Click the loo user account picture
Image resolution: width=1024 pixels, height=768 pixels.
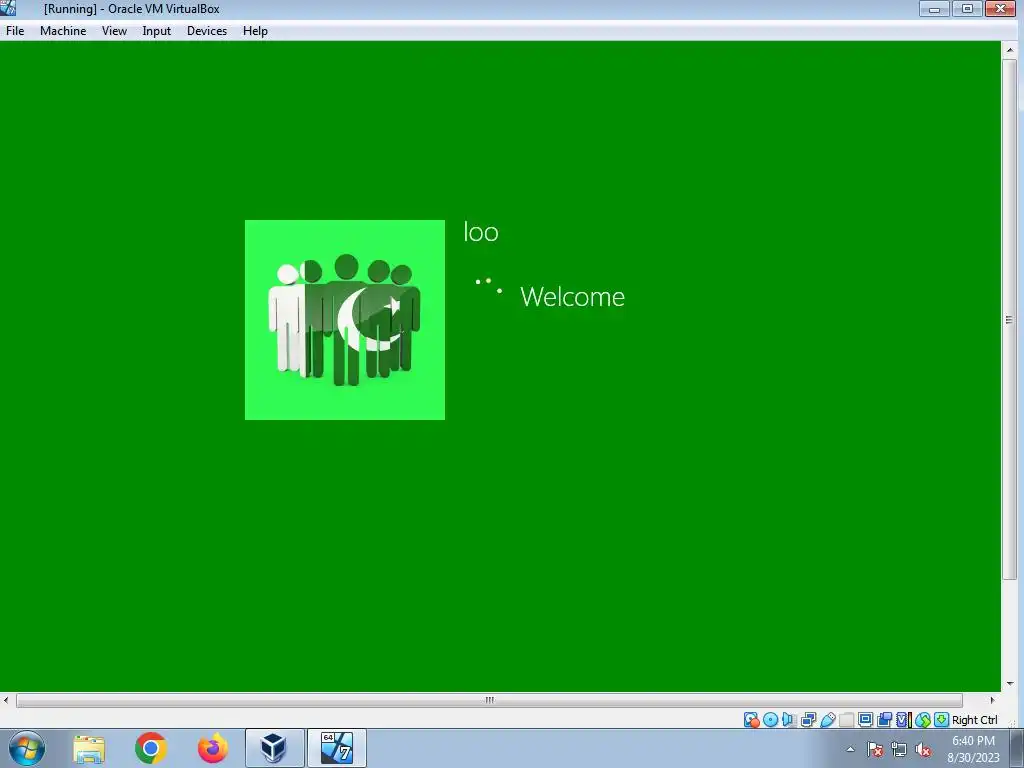[345, 320]
